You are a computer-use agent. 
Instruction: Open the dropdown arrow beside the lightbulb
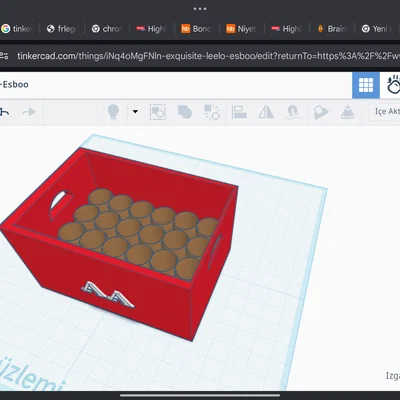click(135, 112)
